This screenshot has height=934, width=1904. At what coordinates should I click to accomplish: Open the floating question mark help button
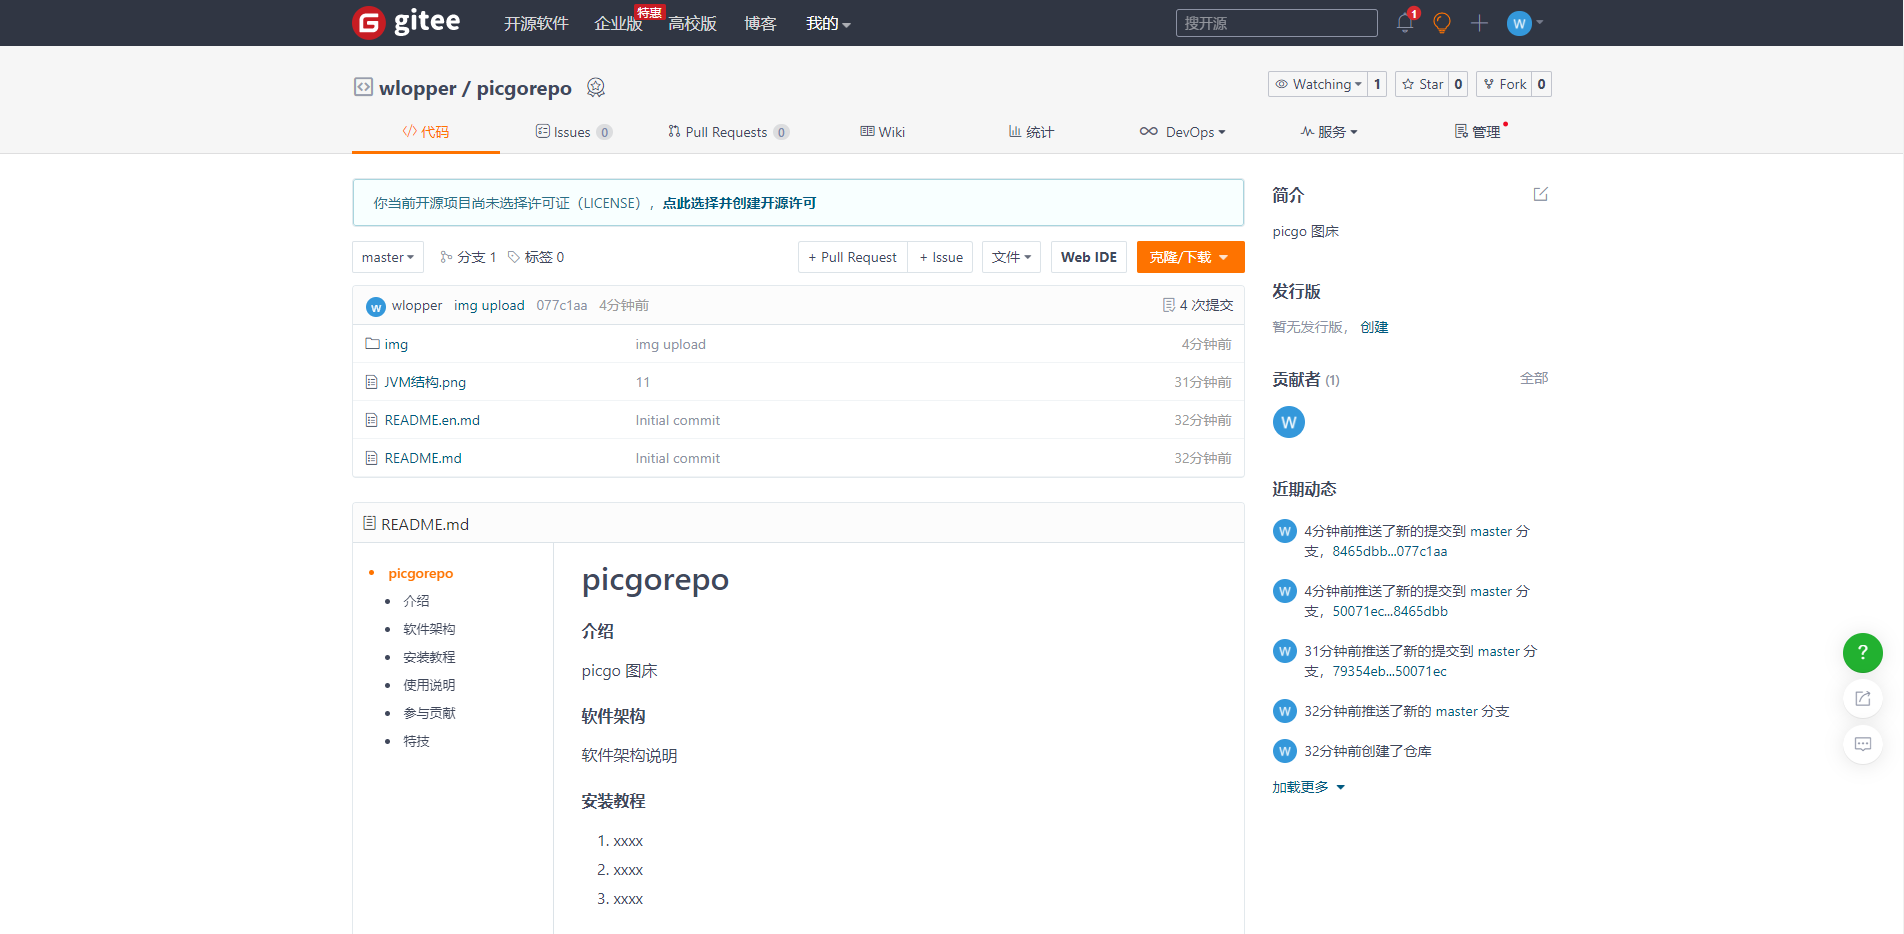(x=1862, y=653)
